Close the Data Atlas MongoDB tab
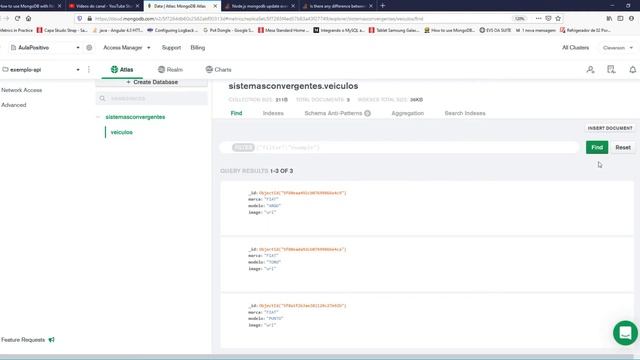This screenshot has width=640, height=360. click(215, 6)
